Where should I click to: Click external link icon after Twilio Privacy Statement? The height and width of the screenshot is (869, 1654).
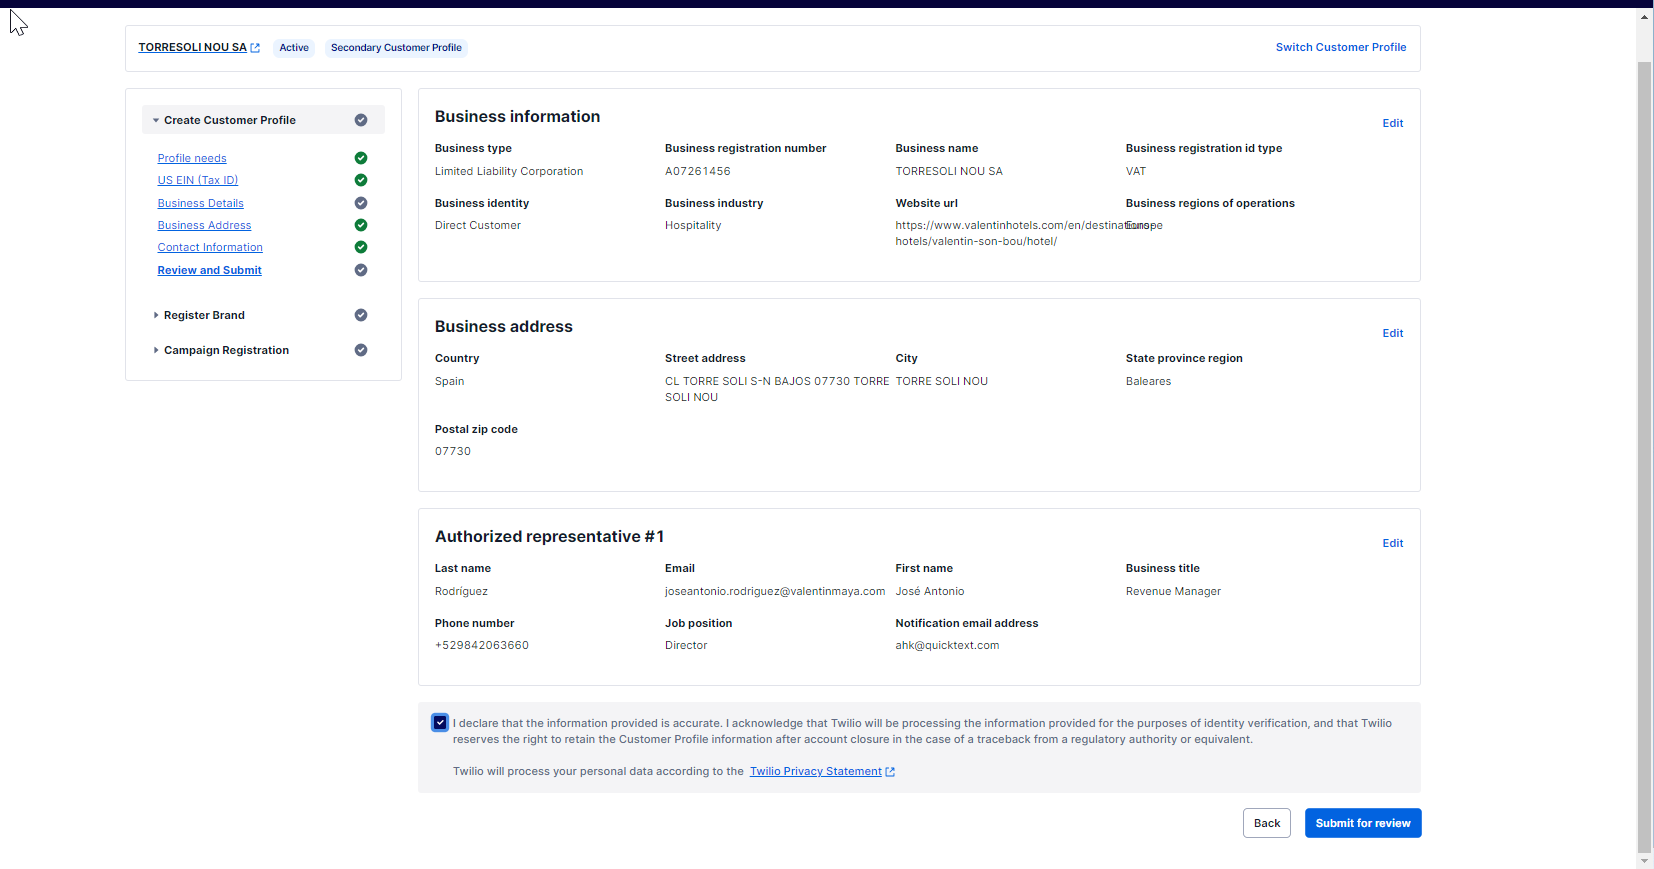pos(890,772)
